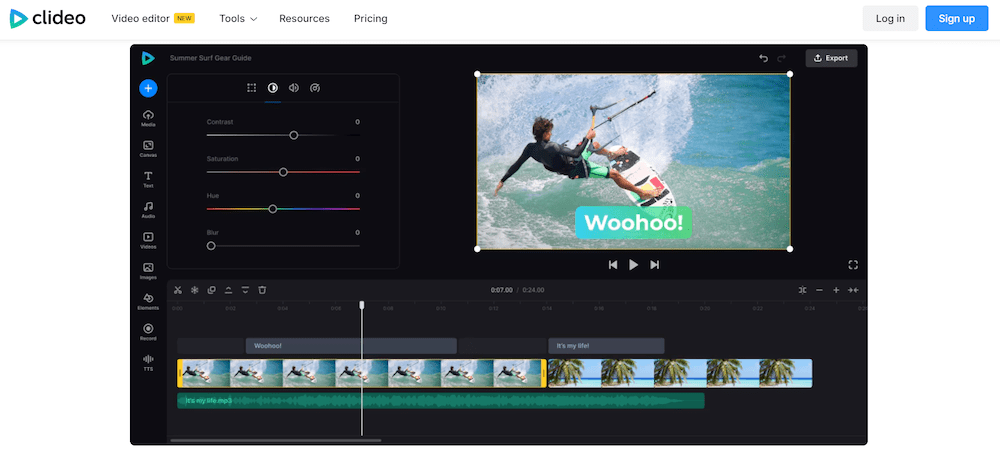Click the Export button
Image resolution: width=1000 pixels, height=458 pixels.
(x=831, y=58)
